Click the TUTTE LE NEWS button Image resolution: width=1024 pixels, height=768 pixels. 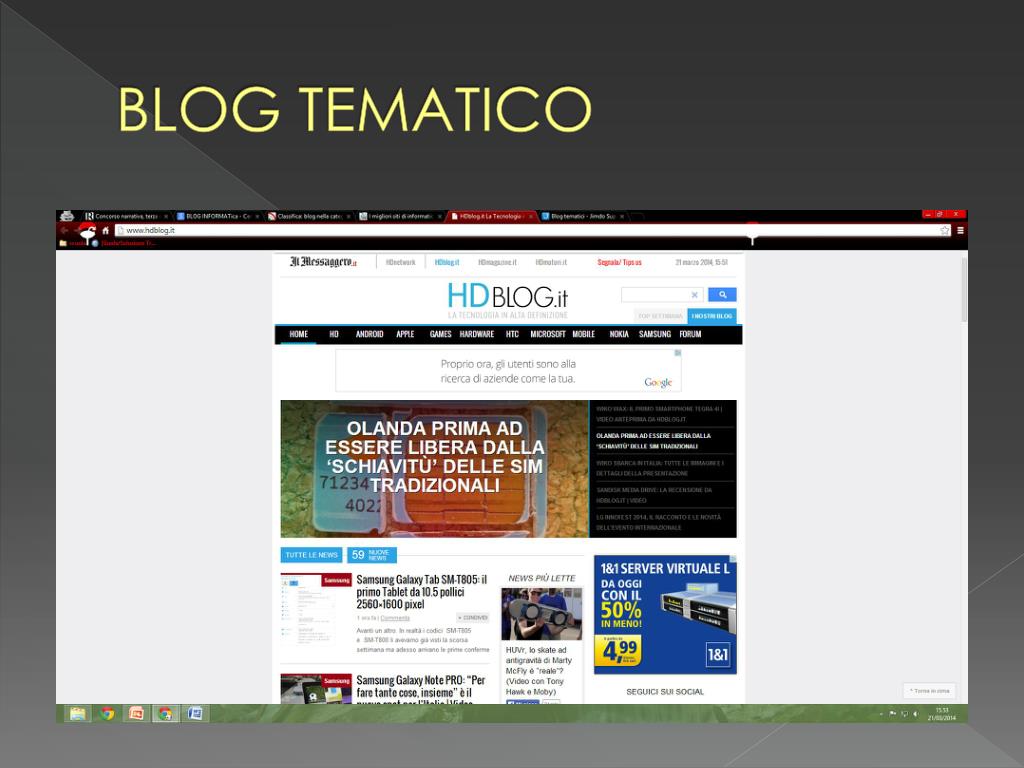click(312, 555)
